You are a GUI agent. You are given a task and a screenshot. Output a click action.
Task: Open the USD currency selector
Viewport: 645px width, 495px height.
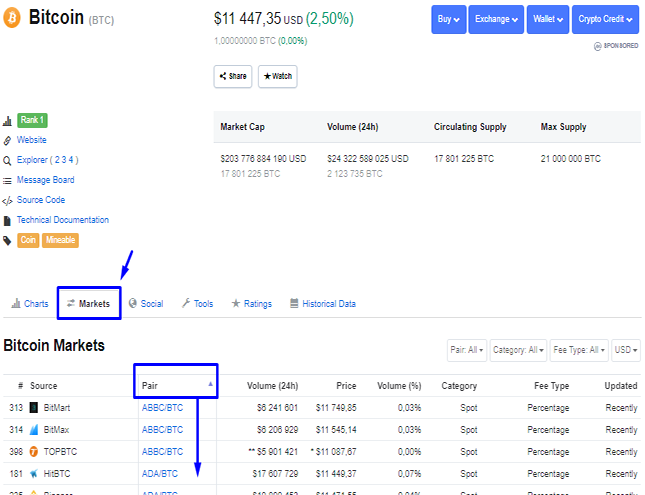point(626,350)
